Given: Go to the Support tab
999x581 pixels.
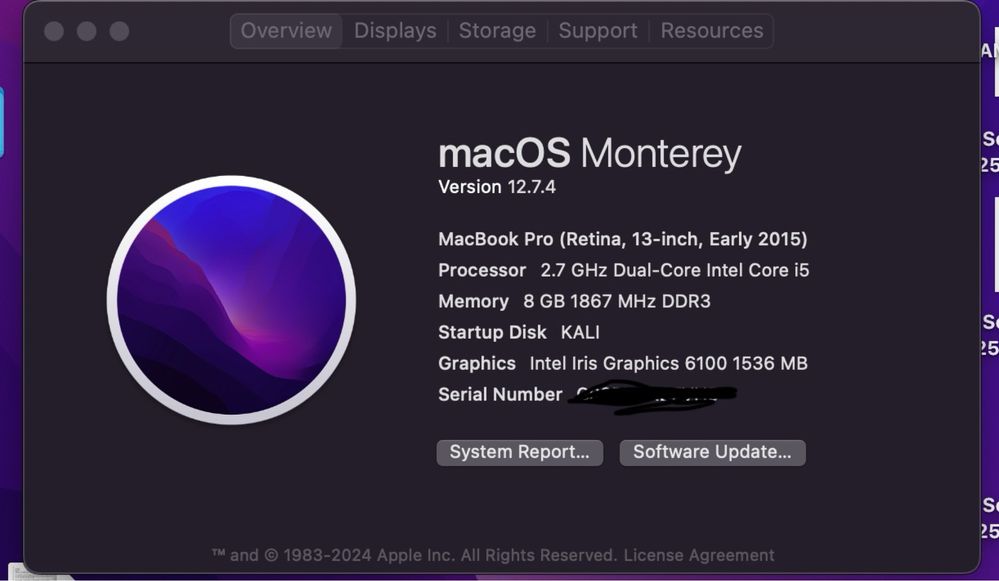Looking at the screenshot, I should [x=598, y=31].
